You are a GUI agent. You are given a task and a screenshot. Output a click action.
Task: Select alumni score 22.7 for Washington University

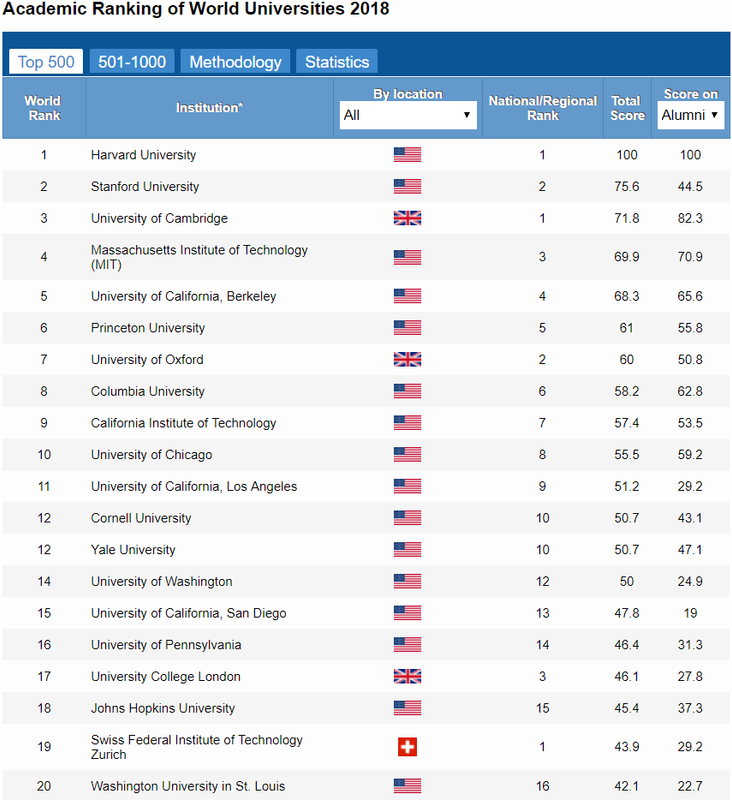(x=690, y=786)
